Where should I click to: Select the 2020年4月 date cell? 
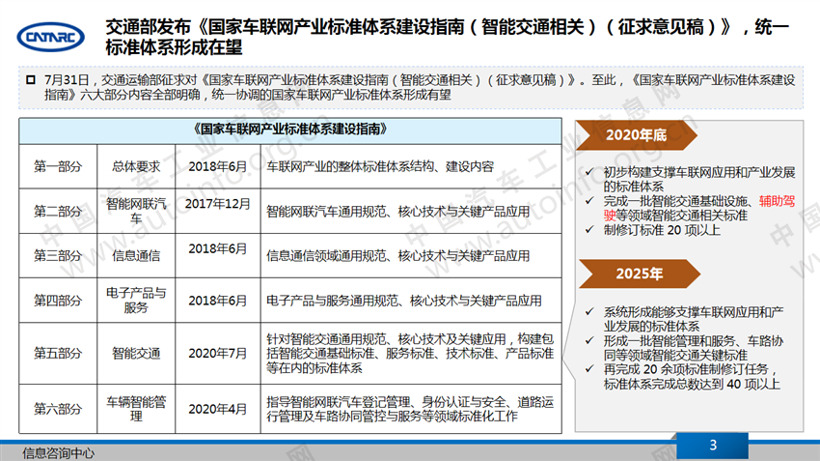click(218, 409)
